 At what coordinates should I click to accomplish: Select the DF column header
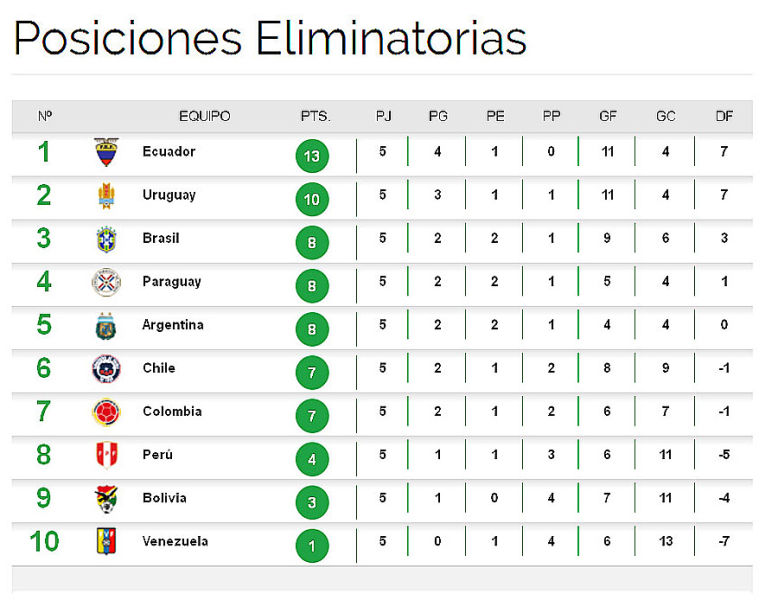pos(724,116)
